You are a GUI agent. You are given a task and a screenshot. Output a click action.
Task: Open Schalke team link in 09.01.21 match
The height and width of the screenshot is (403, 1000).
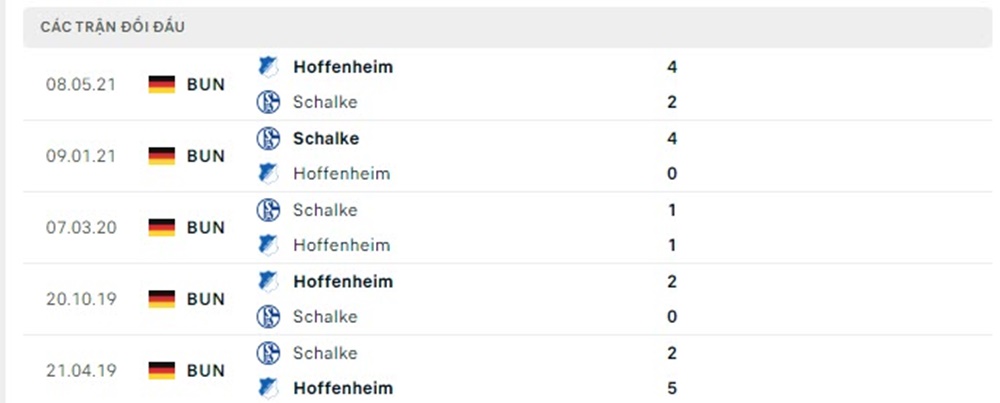pos(326,138)
